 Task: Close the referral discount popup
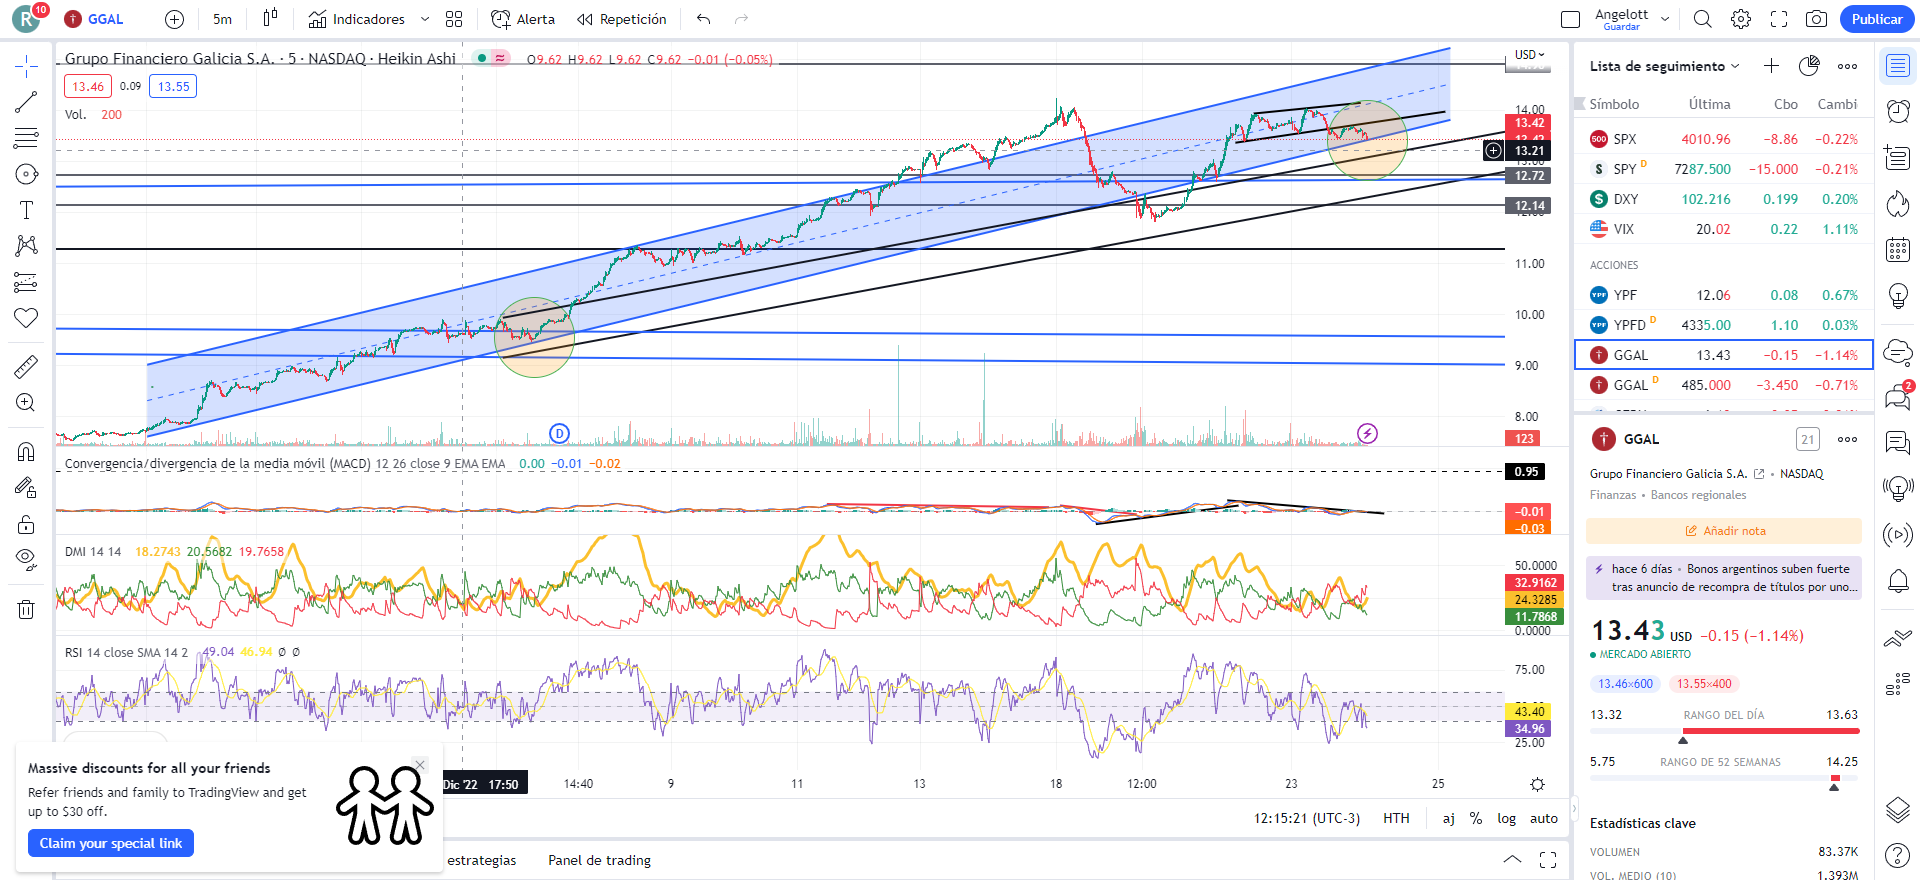pyautogui.click(x=420, y=765)
